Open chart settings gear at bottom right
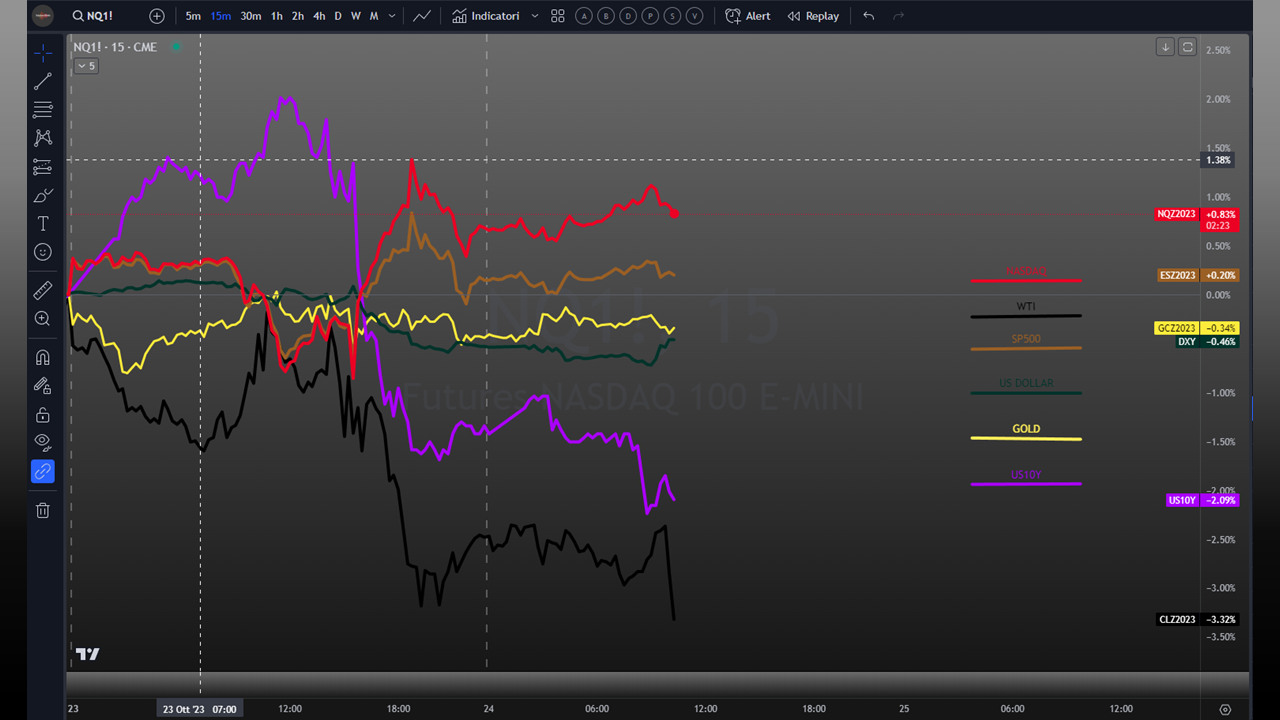Viewport: 1280px width, 720px height. tap(1225, 709)
